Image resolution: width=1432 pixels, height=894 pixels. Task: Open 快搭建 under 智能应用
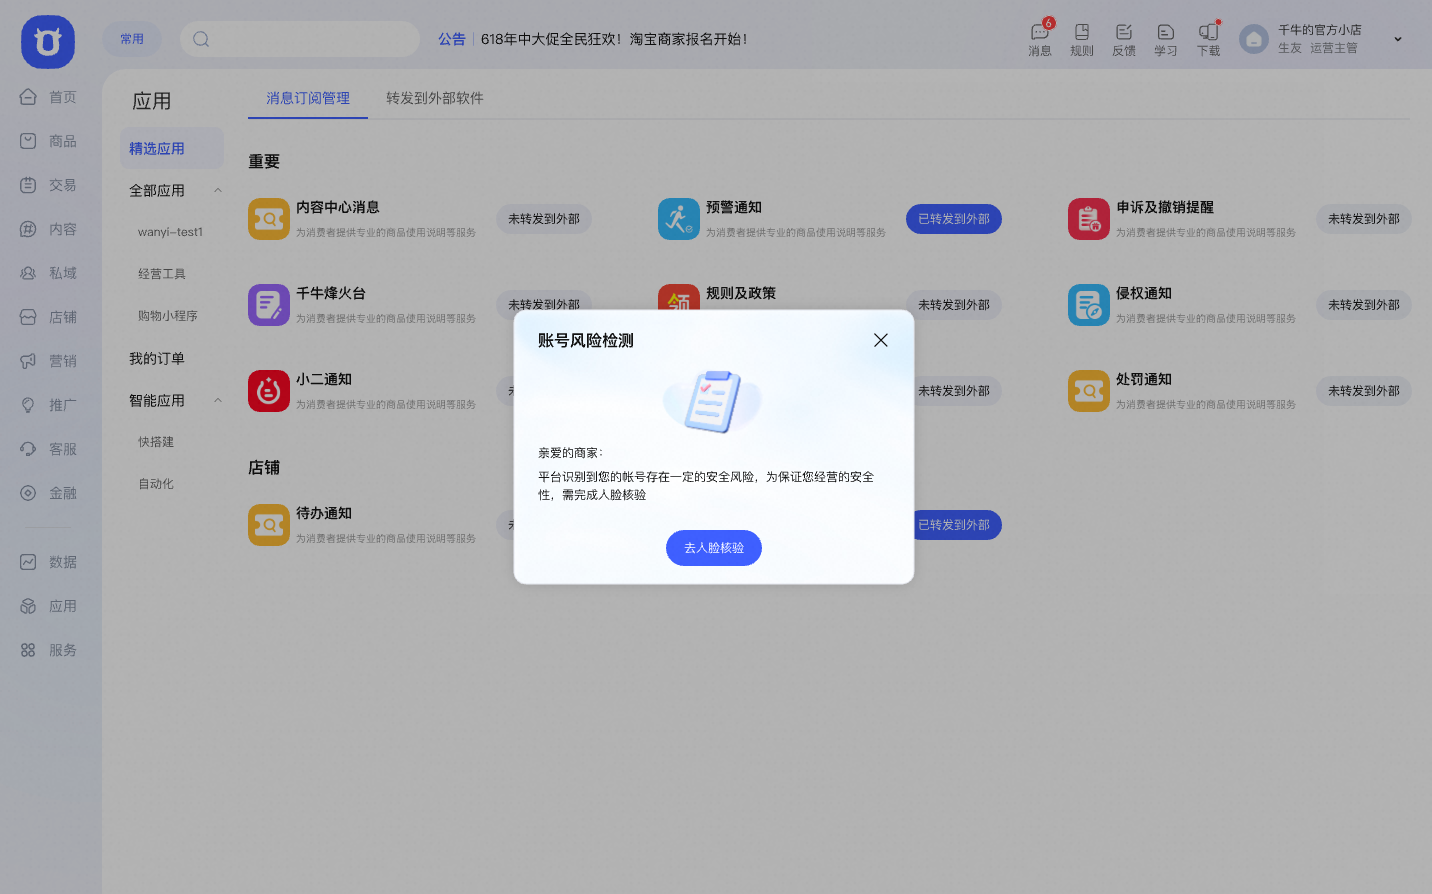point(156,442)
